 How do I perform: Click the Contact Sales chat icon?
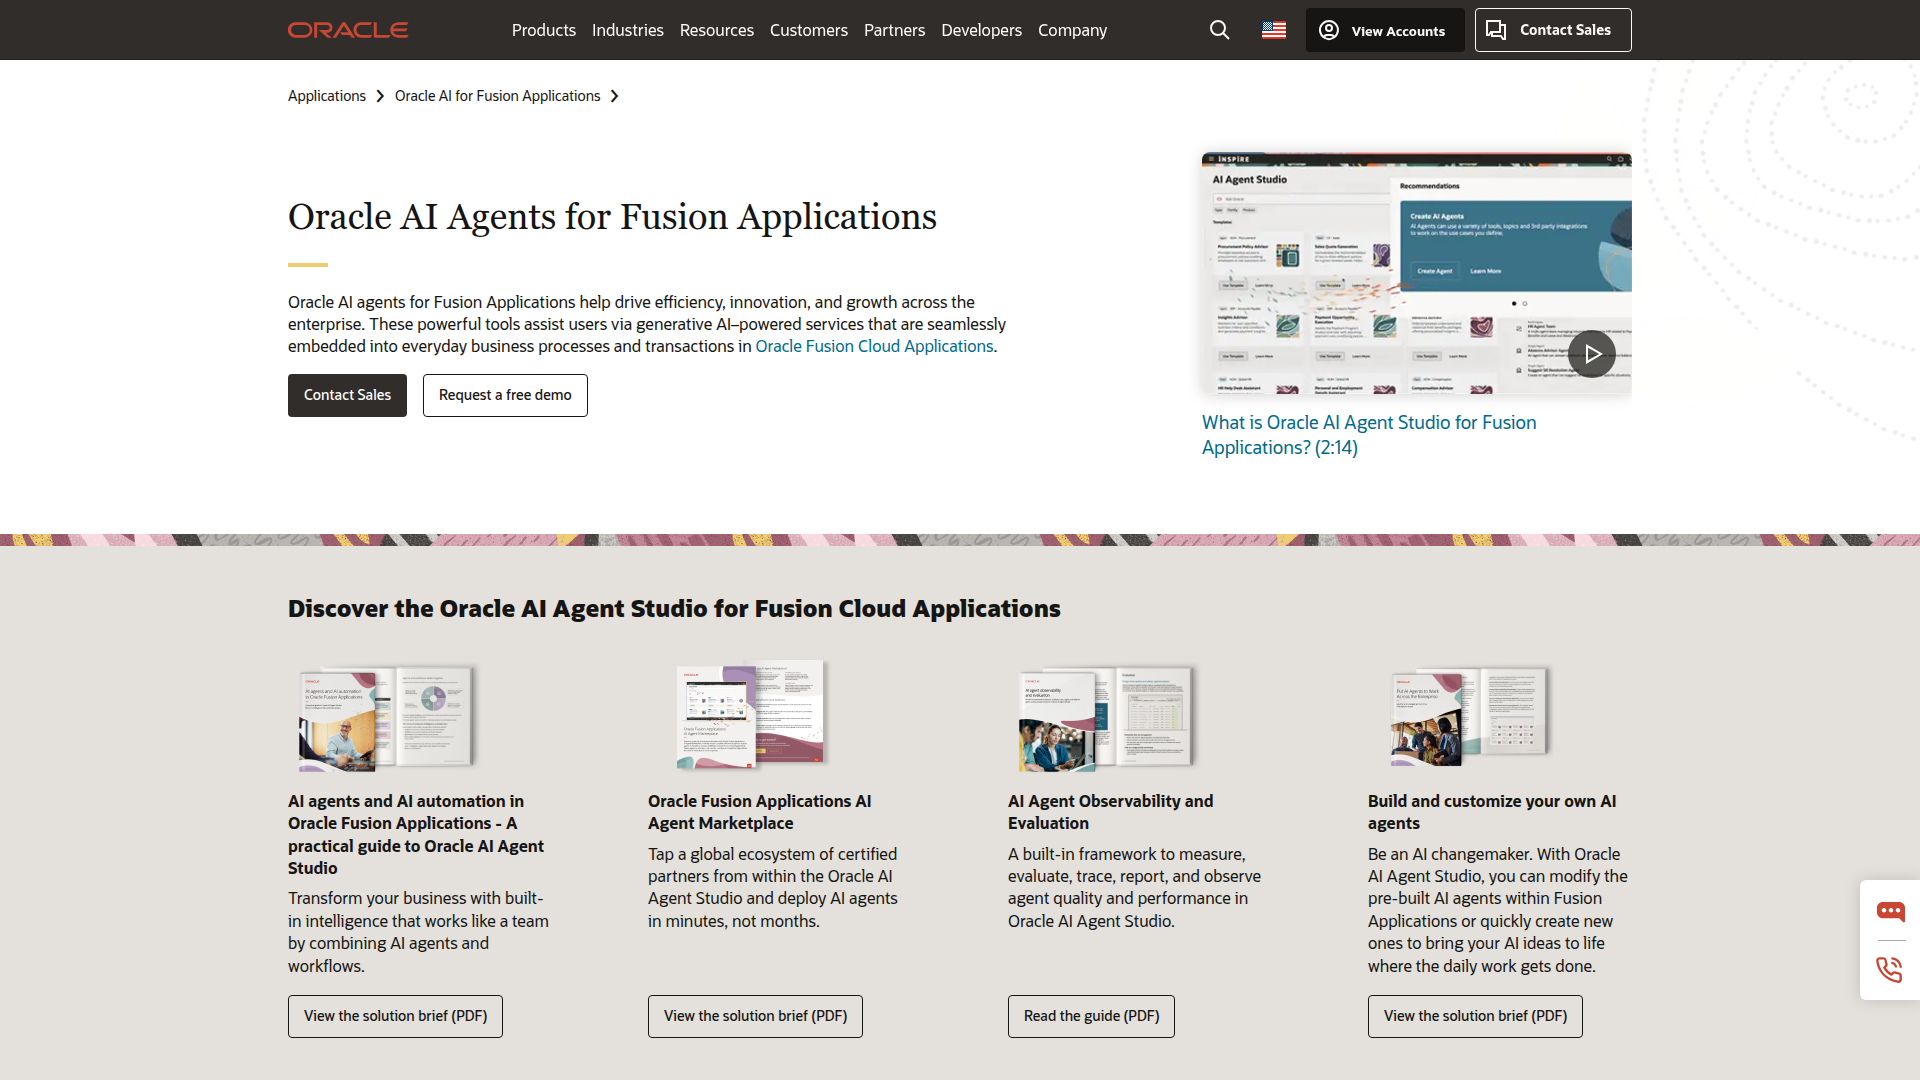[x=1497, y=30]
